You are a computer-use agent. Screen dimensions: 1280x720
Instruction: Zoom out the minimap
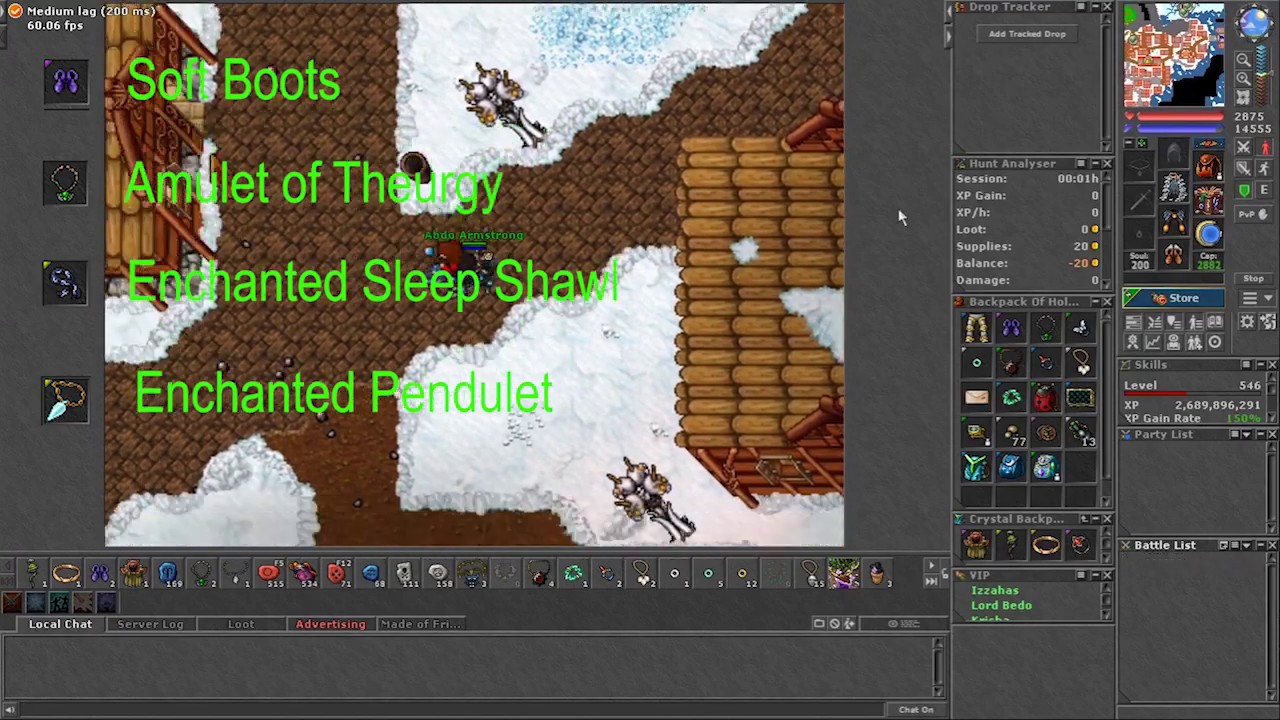pyautogui.click(x=1242, y=60)
